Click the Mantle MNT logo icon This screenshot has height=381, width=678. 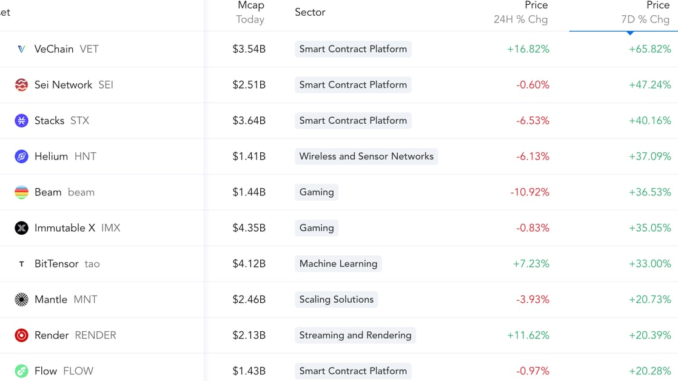click(x=21, y=299)
